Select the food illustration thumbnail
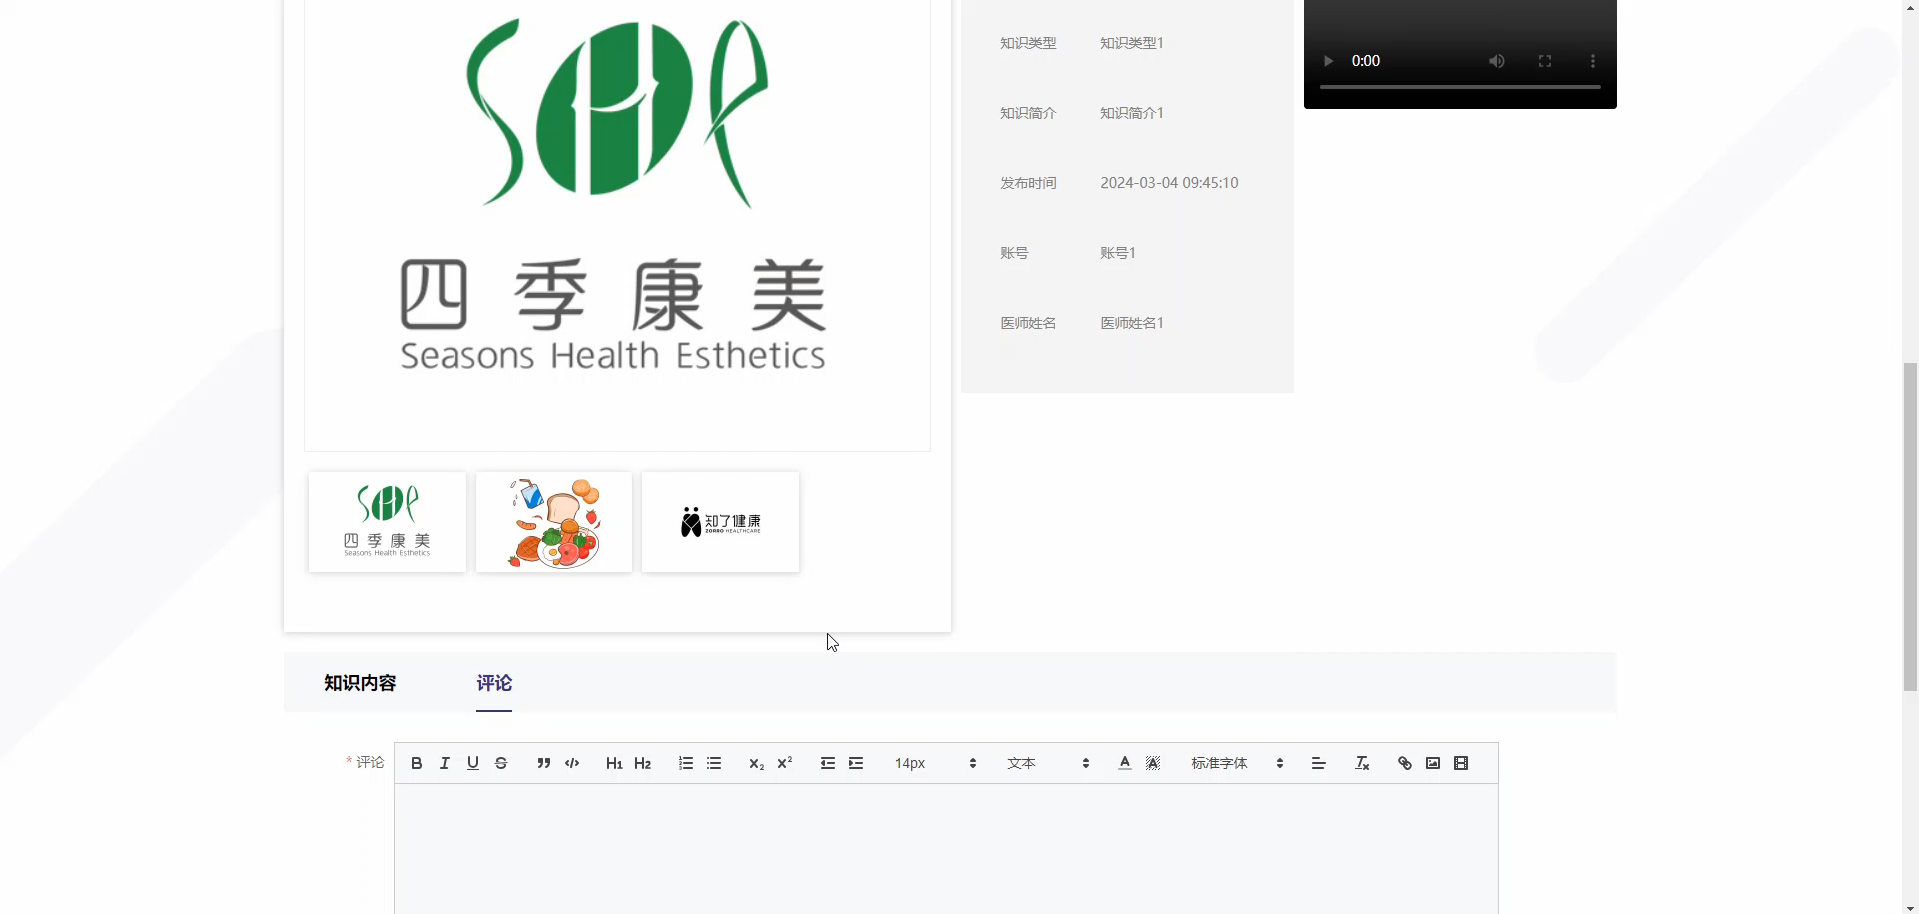 click(554, 522)
